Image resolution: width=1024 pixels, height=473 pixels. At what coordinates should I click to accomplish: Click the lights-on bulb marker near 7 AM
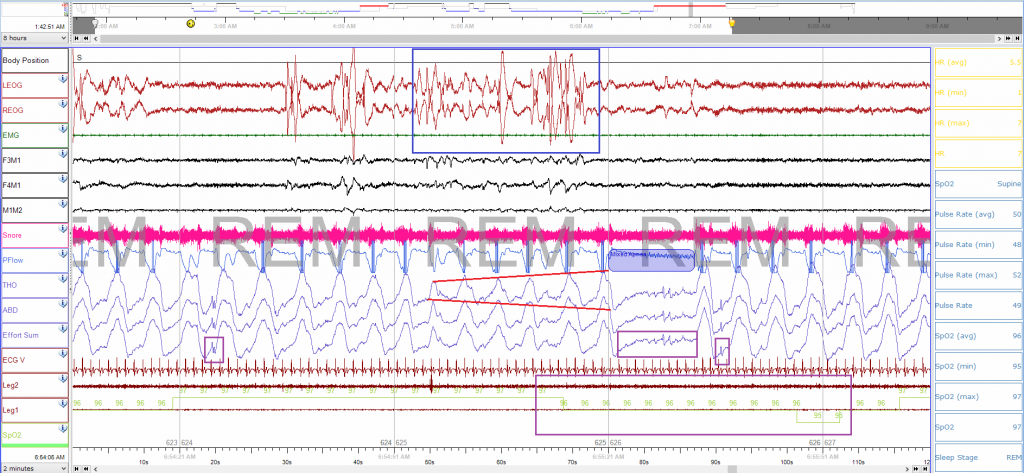click(731, 23)
